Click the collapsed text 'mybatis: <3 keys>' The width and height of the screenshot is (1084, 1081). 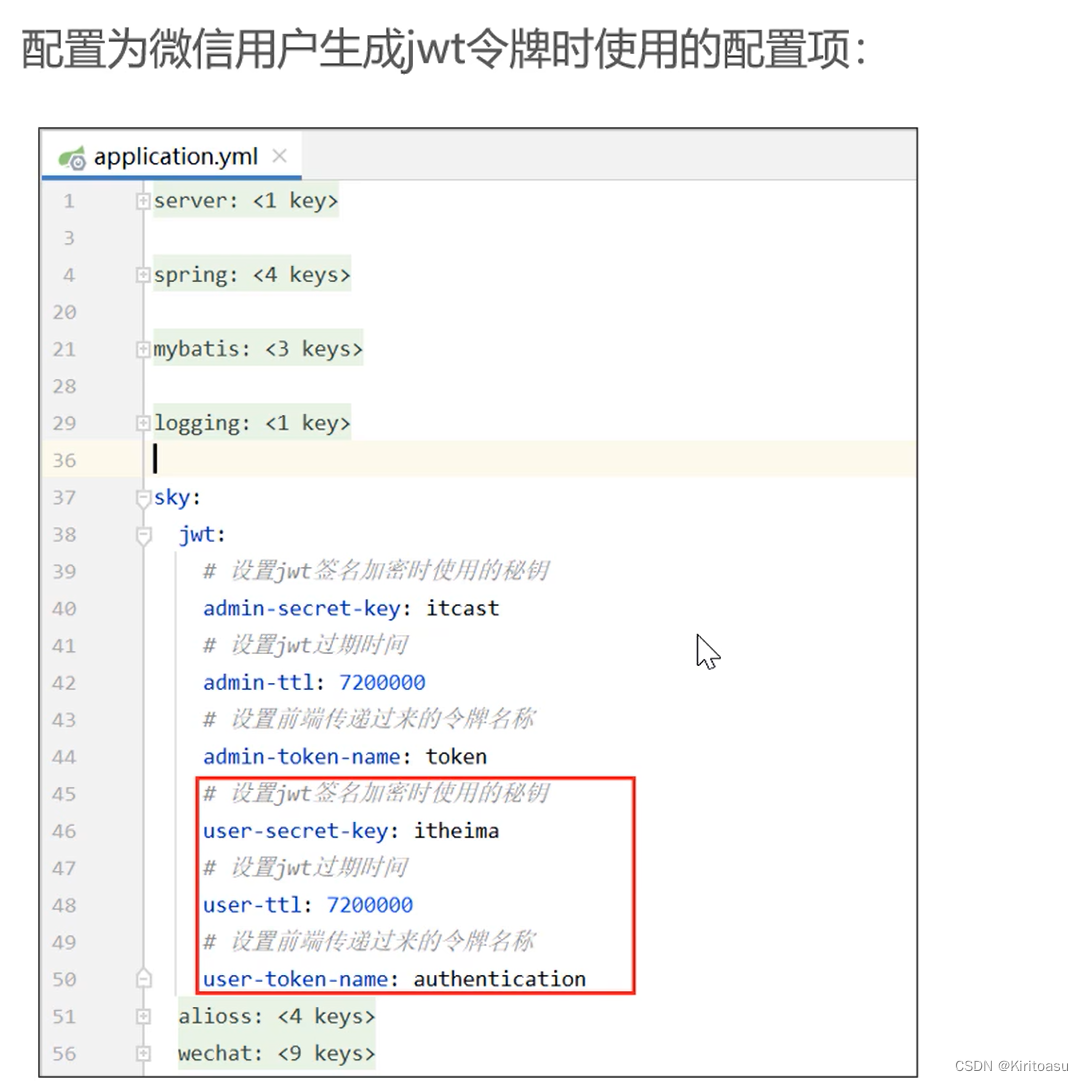[x=258, y=349]
